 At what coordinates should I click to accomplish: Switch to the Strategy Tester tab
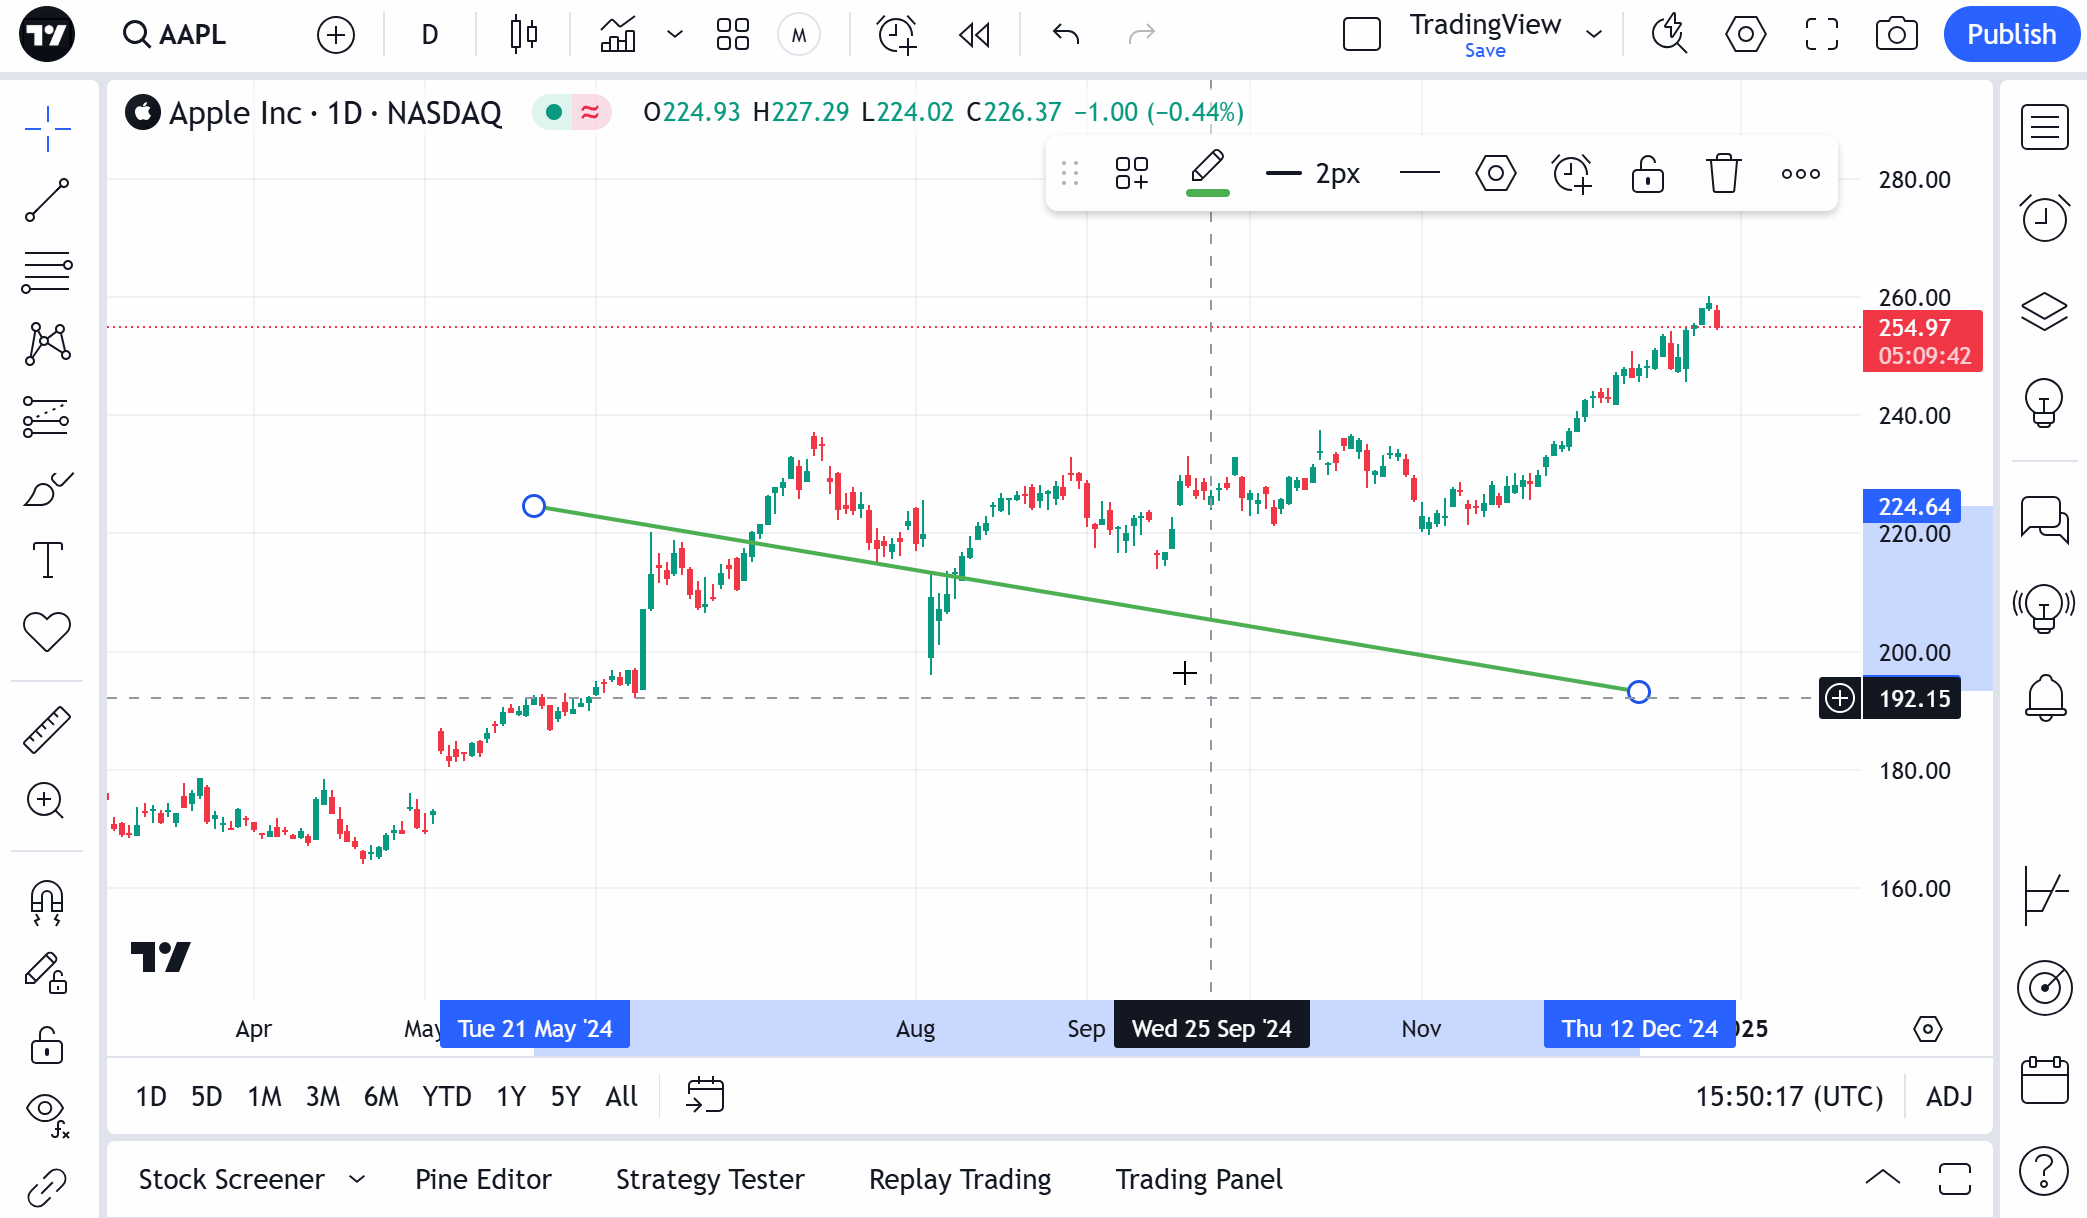710,1179
